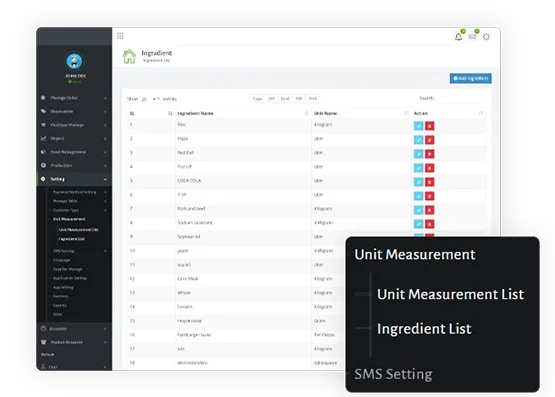
Task: Click the Report chart sidebar icon
Action: click(43, 138)
